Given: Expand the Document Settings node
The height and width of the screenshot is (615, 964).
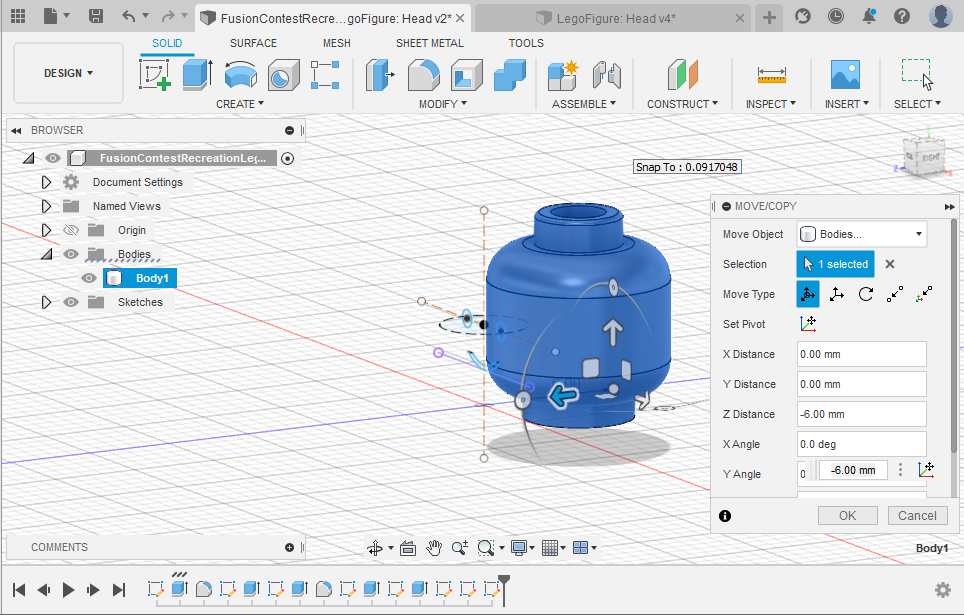Looking at the screenshot, I should [x=46, y=182].
